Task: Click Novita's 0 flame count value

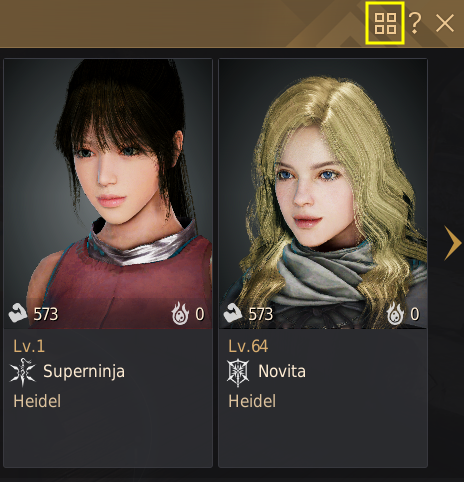Action: pos(415,314)
